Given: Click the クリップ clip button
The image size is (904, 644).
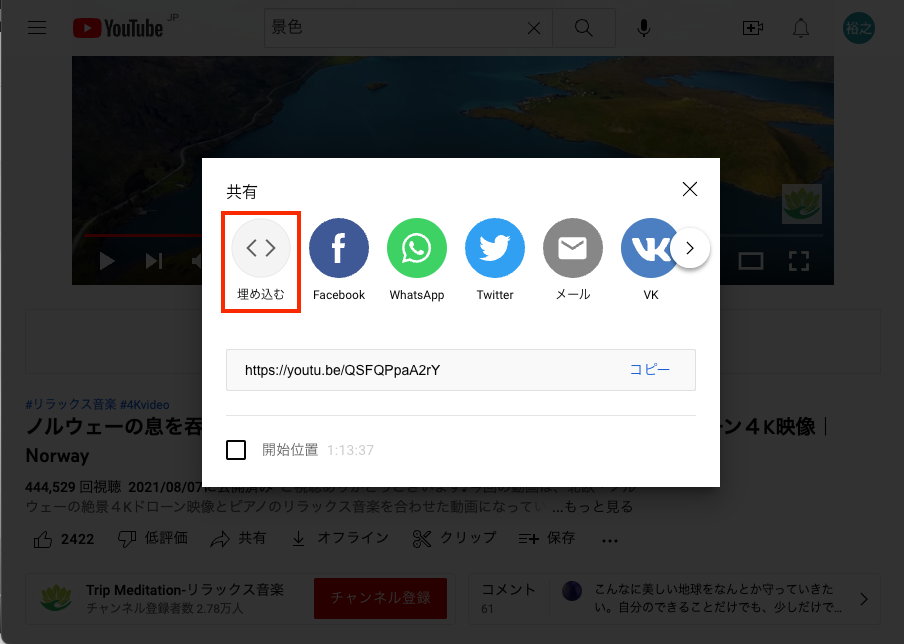Looking at the screenshot, I should coord(454,538).
